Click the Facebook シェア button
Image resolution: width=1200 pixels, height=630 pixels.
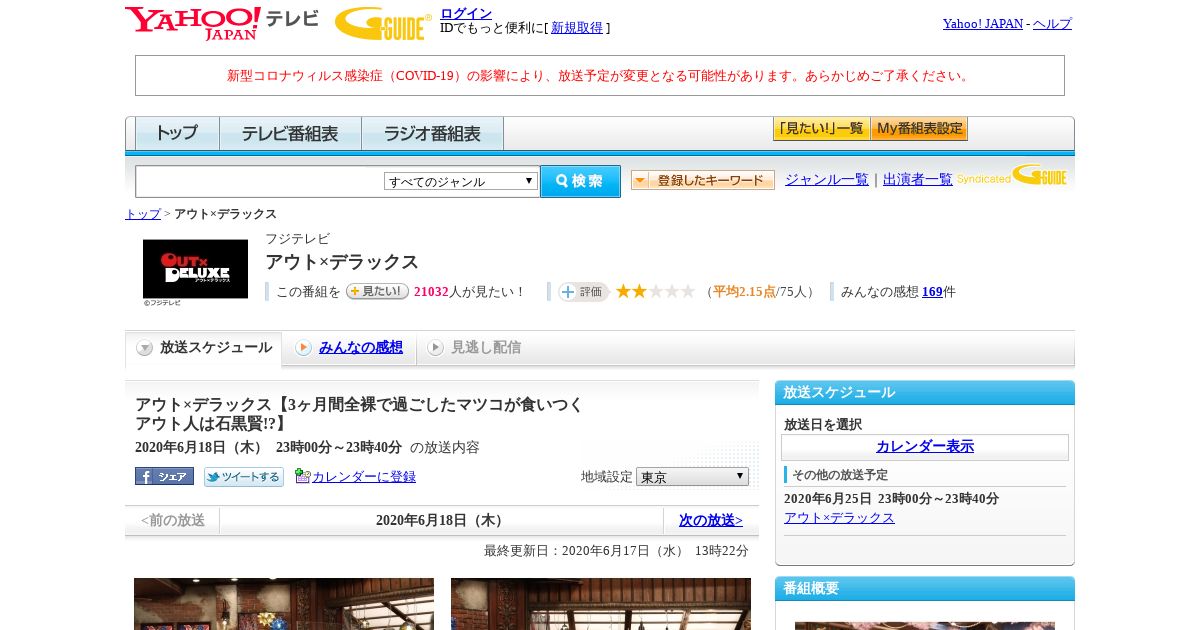(164, 477)
